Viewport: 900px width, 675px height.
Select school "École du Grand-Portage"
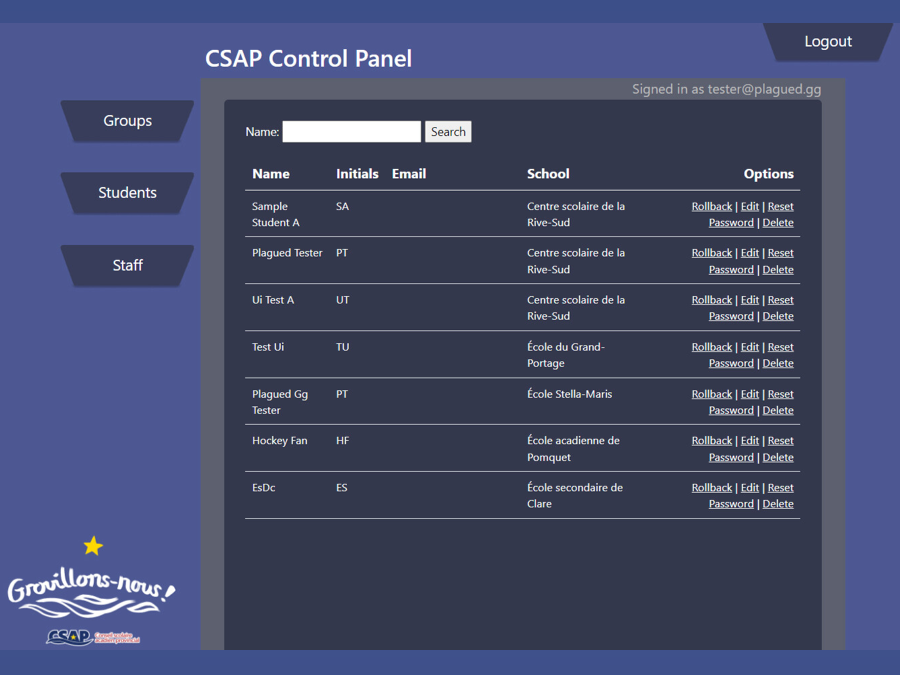click(565, 355)
